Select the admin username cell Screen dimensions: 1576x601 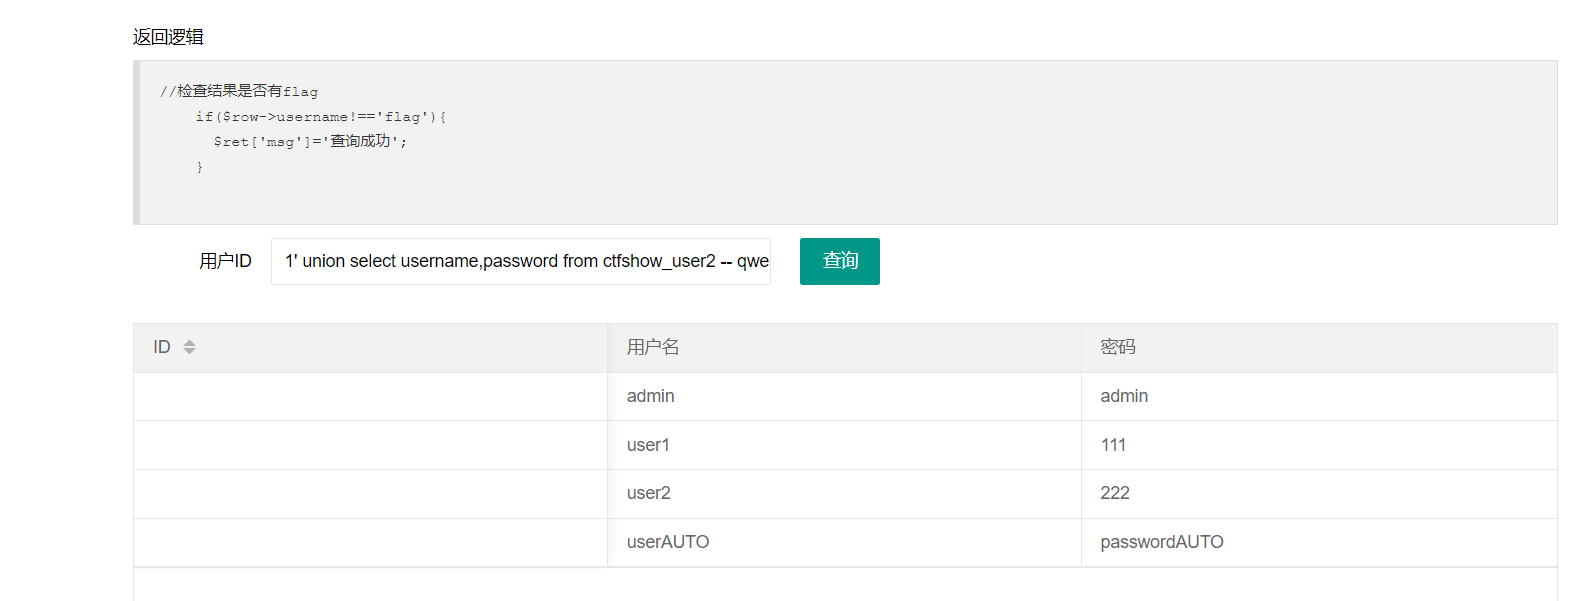844,396
